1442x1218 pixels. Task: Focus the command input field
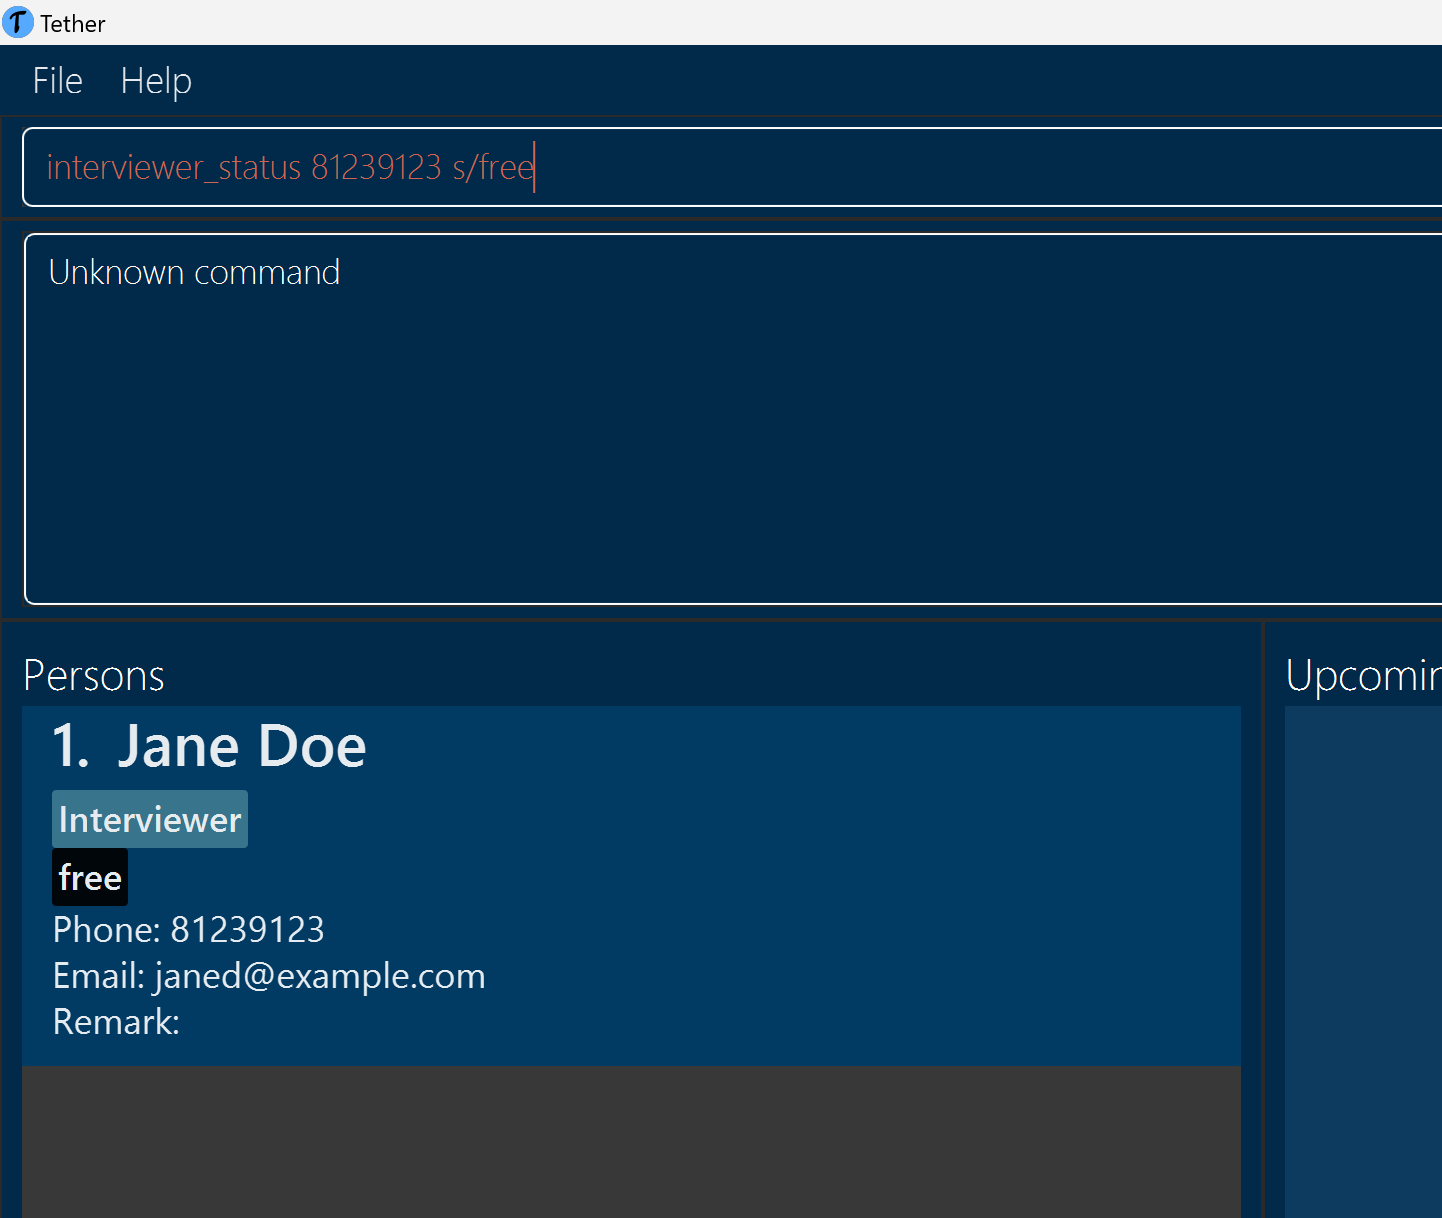coord(732,167)
